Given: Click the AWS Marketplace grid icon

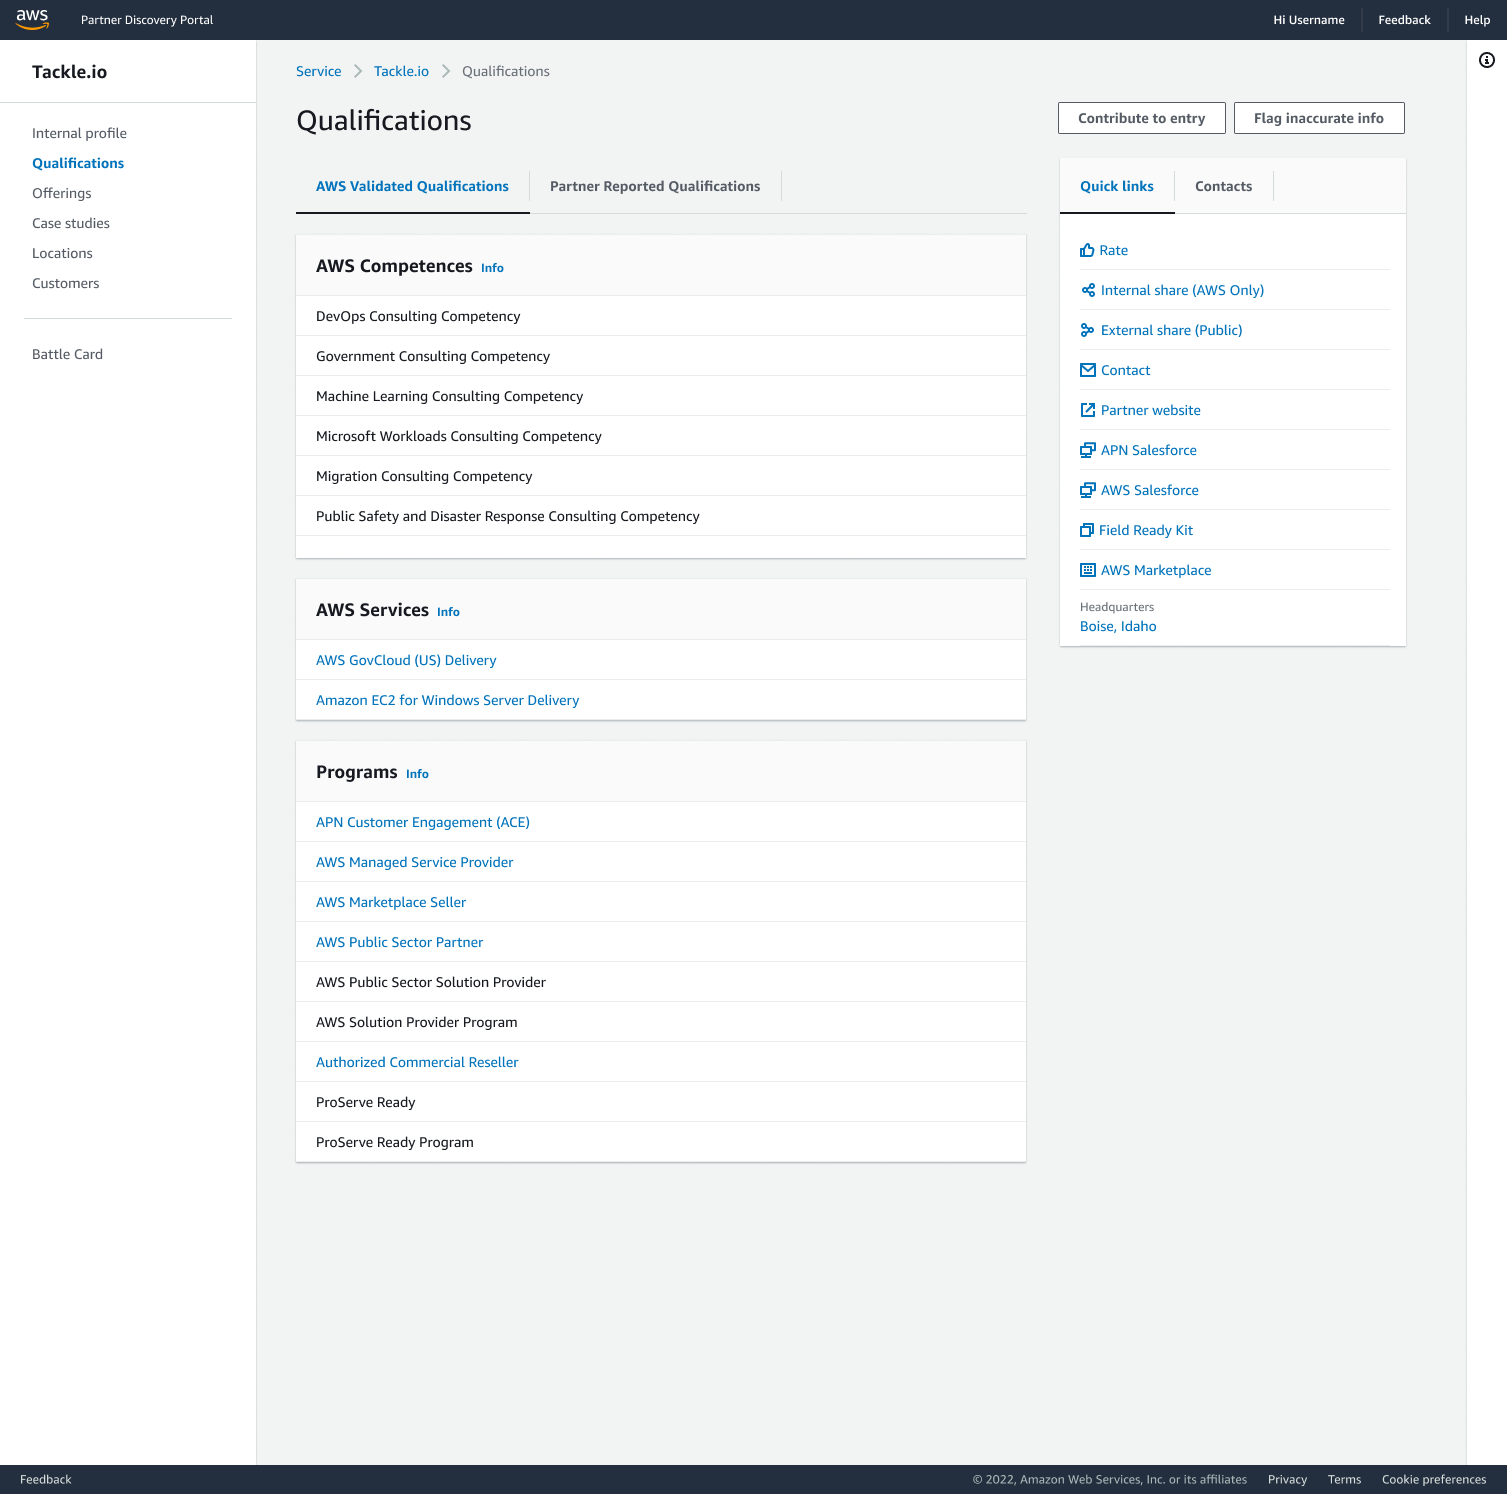Looking at the screenshot, I should [1088, 570].
